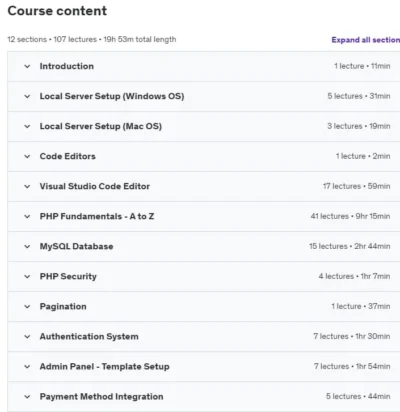Click the Pagination section chevron icon
This screenshot has width=400, height=412.
(27, 306)
